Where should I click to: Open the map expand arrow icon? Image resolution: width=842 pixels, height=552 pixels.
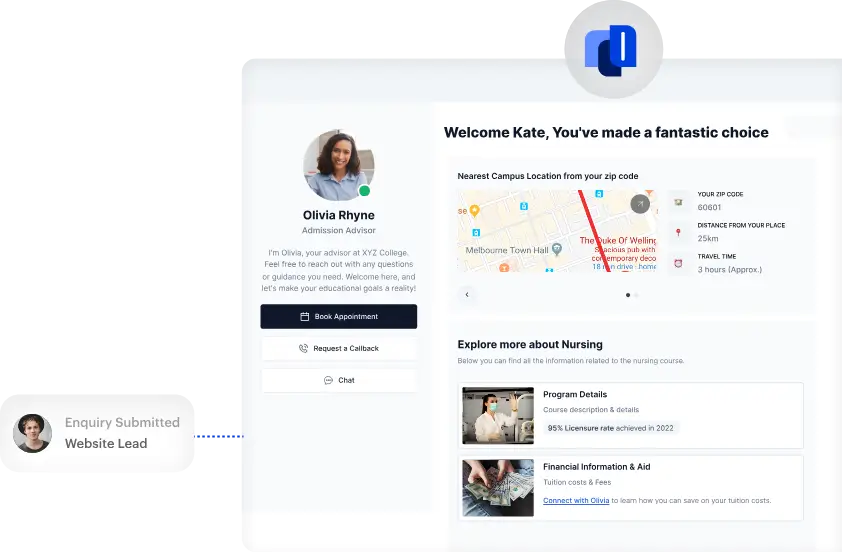pyautogui.click(x=640, y=204)
